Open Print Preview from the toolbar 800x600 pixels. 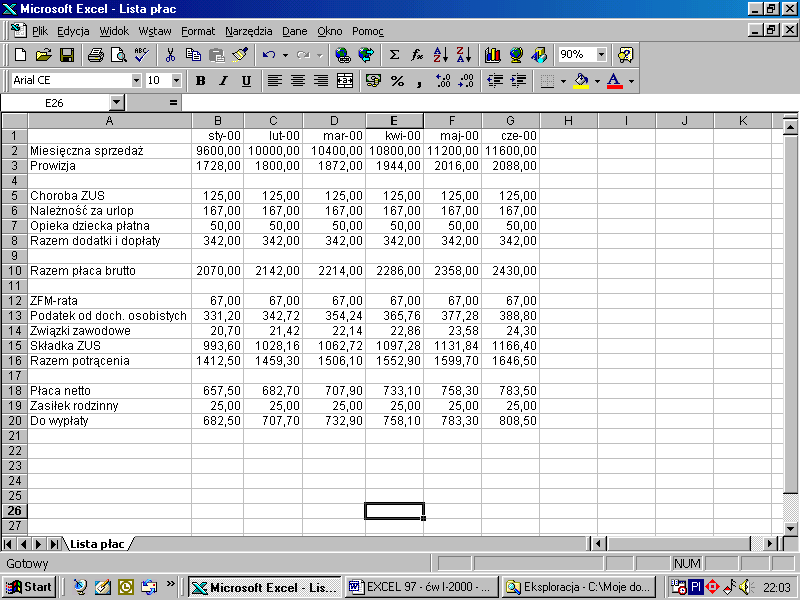[x=118, y=55]
